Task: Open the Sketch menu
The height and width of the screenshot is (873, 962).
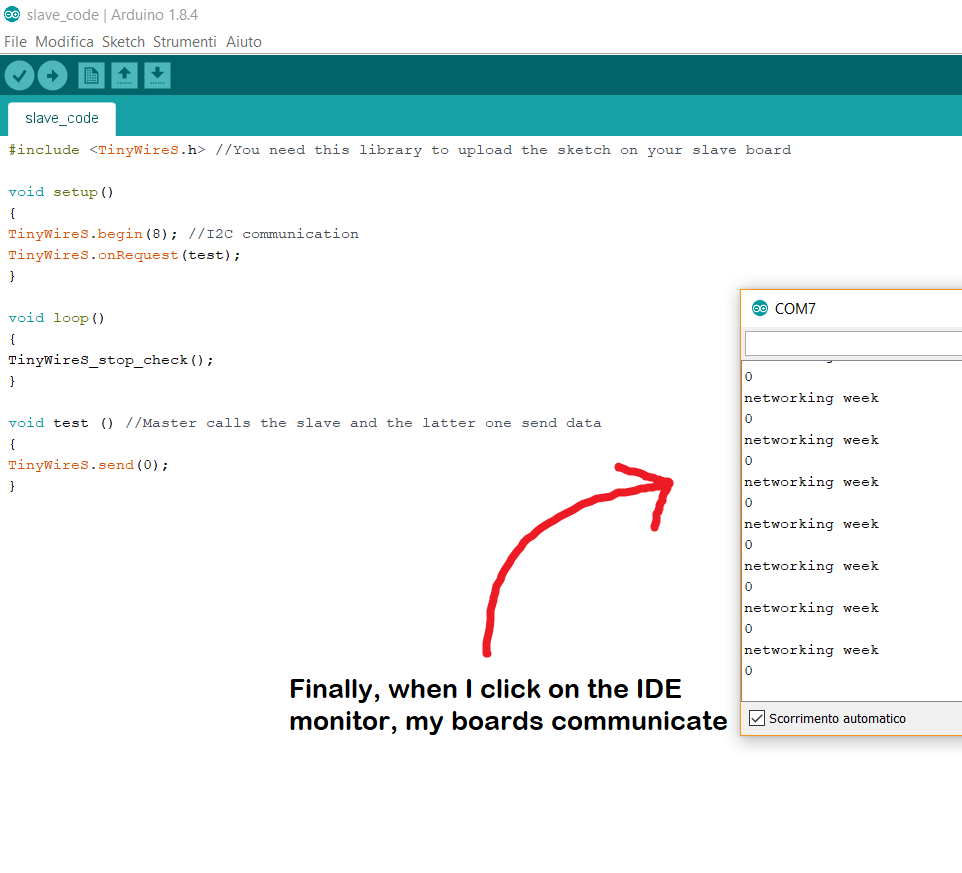Action: (123, 42)
